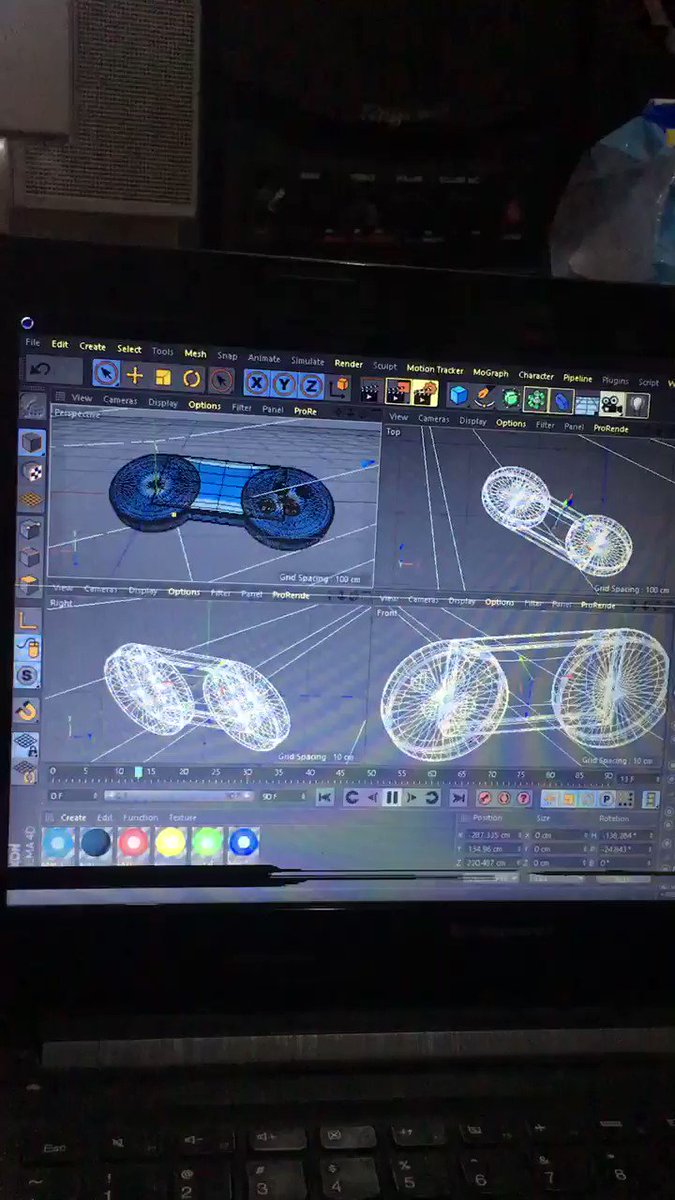Toggle Enable Snap S icon
The width and height of the screenshot is (675, 1200).
pyautogui.click(x=28, y=677)
